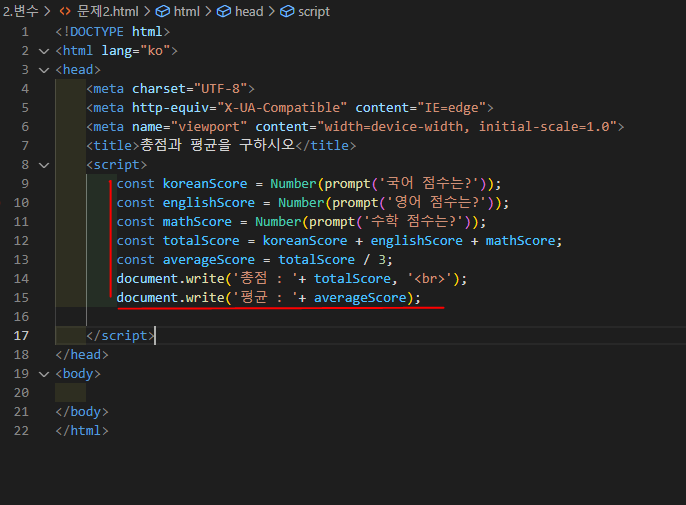Click 'totalScore' declaration on line 12
The image size is (686, 505).
pos(201,241)
